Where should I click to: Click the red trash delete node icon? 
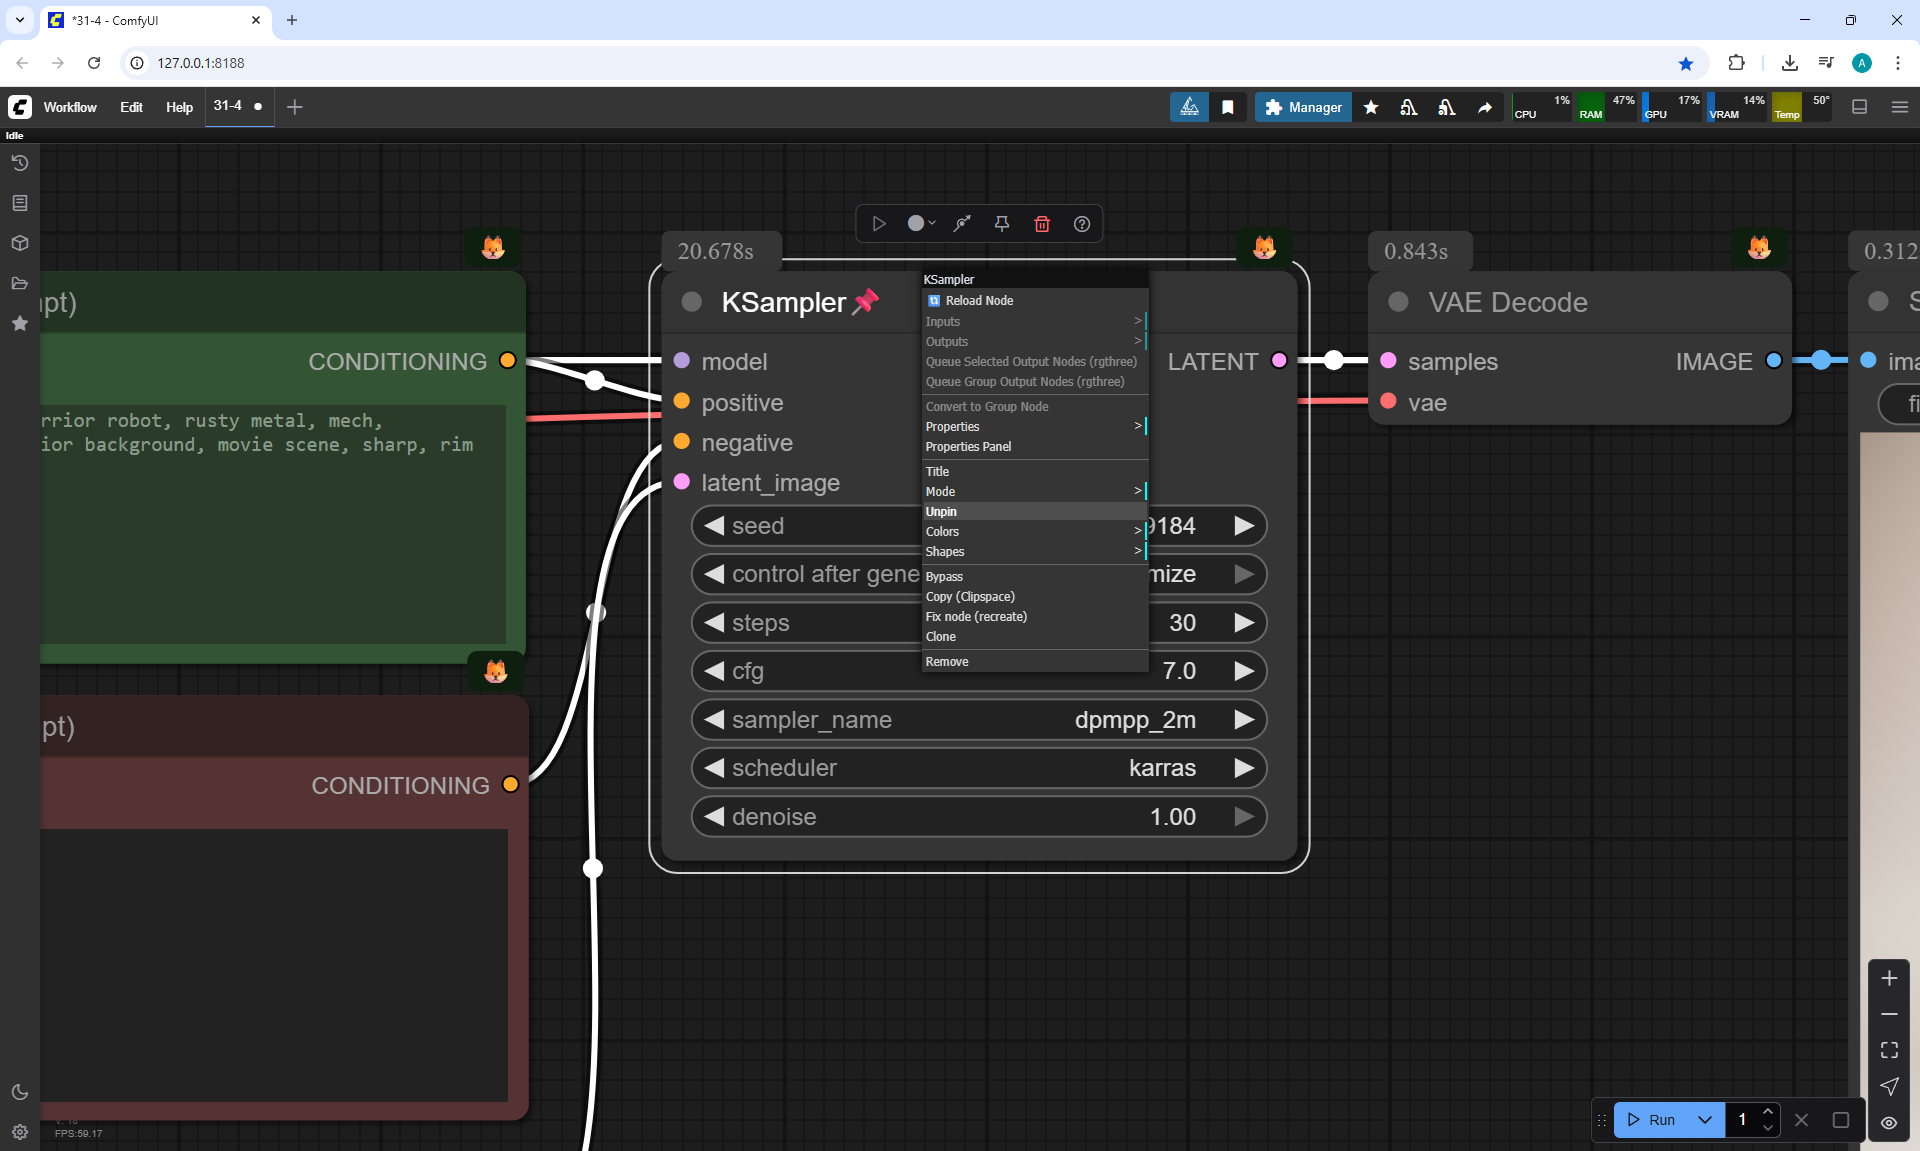pos(1041,224)
